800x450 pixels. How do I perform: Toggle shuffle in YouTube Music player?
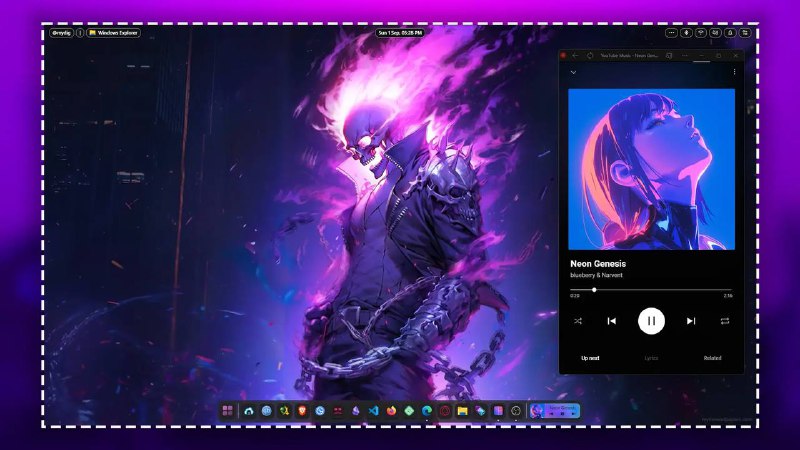pos(578,321)
